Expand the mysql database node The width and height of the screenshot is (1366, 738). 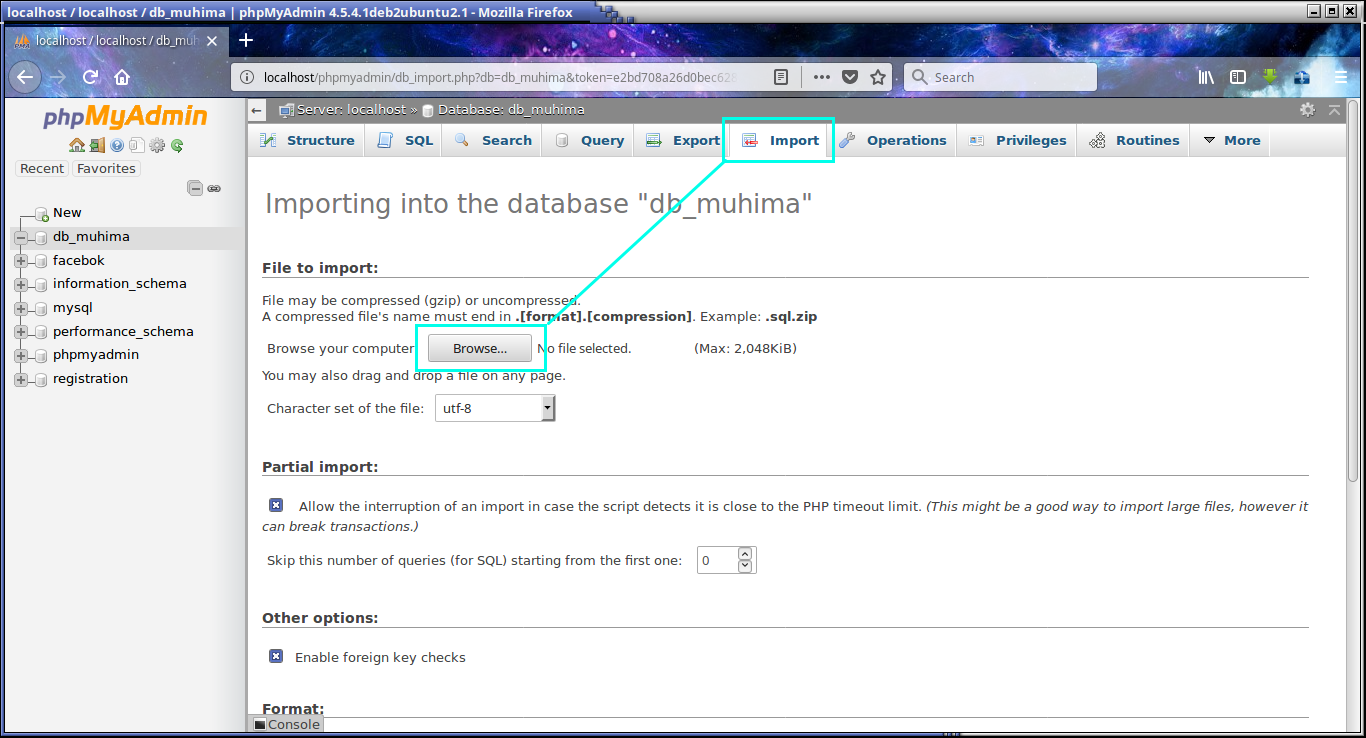coord(21,308)
